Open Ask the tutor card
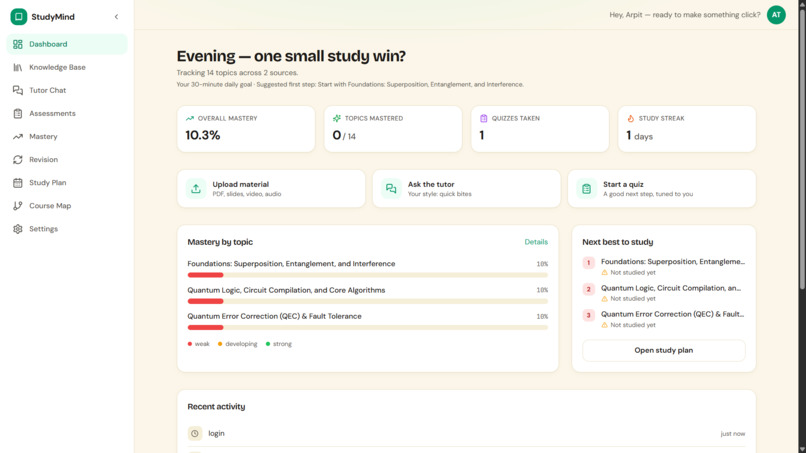 click(x=467, y=189)
